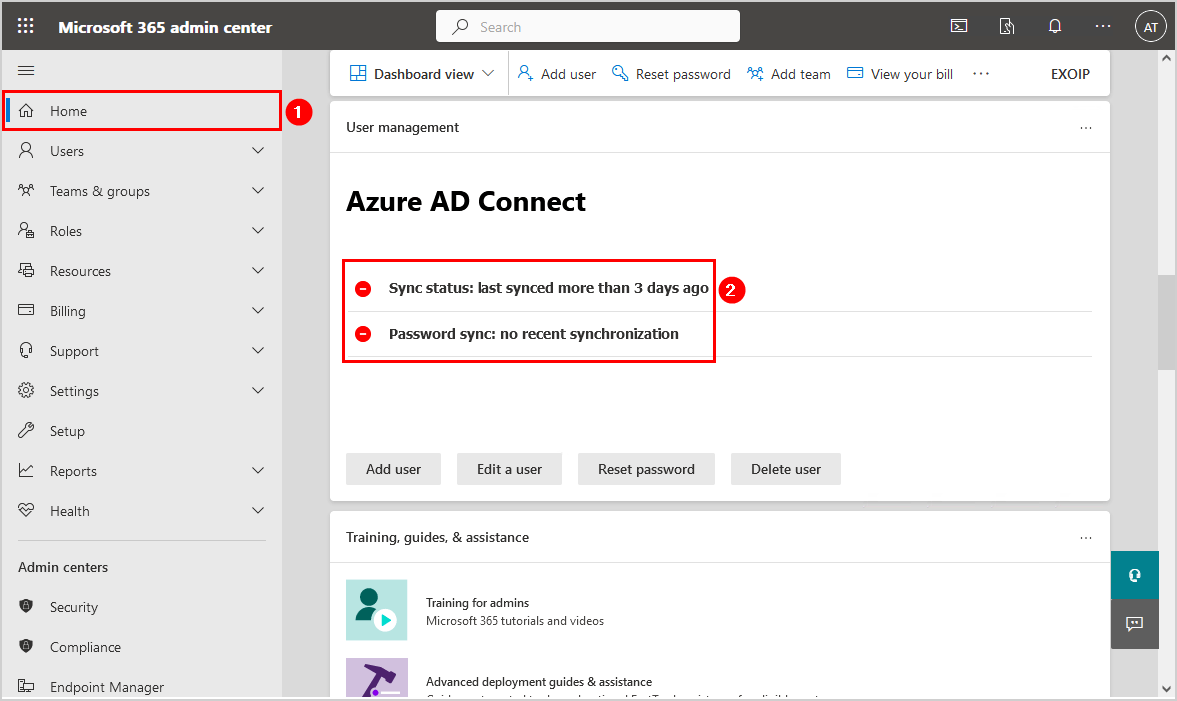Collapse navigation with the hamburger icon
The width and height of the screenshot is (1177, 701).
pyautogui.click(x=26, y=71)
